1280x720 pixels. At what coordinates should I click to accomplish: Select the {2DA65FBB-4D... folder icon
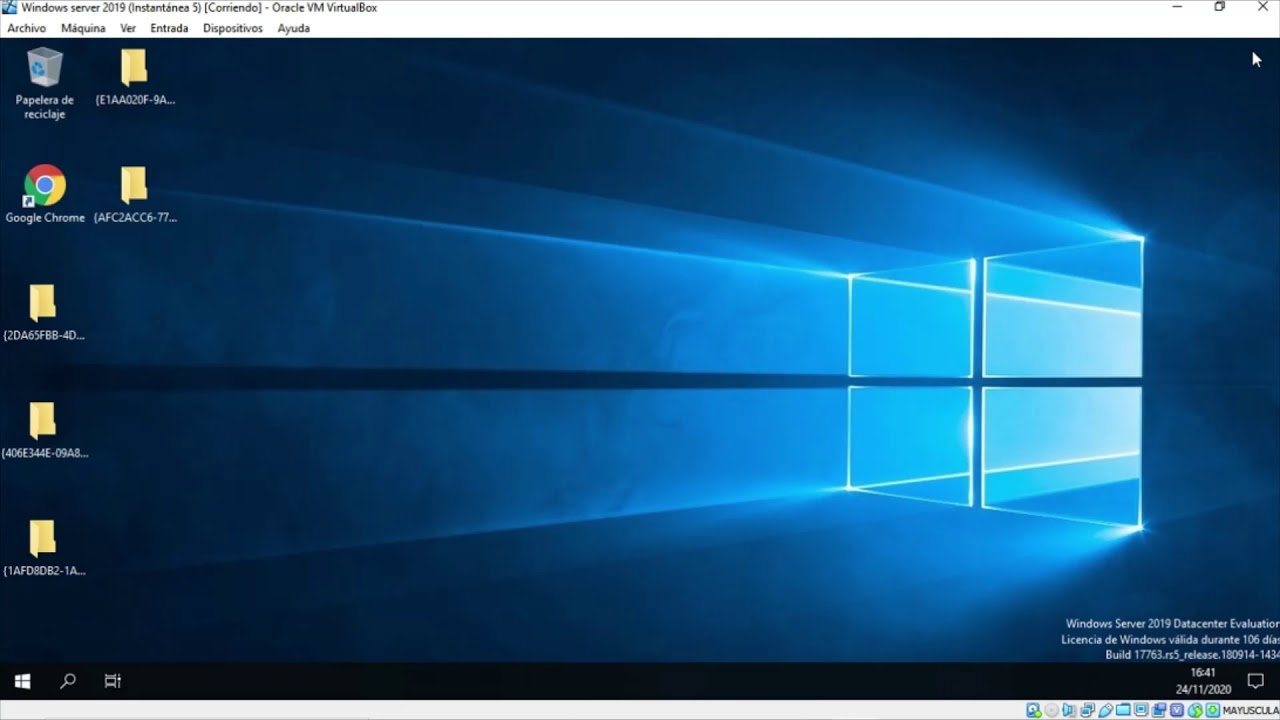44,313
